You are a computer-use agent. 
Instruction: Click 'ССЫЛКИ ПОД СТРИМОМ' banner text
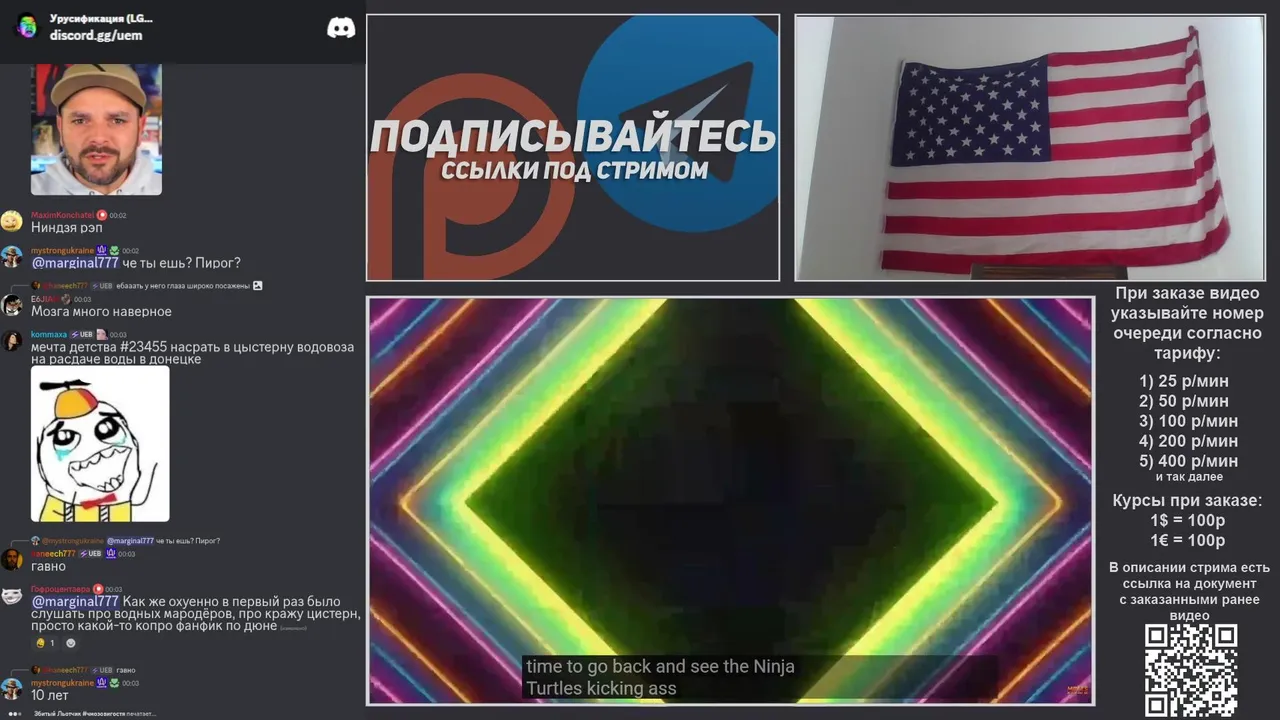click(x=574, y=171)
